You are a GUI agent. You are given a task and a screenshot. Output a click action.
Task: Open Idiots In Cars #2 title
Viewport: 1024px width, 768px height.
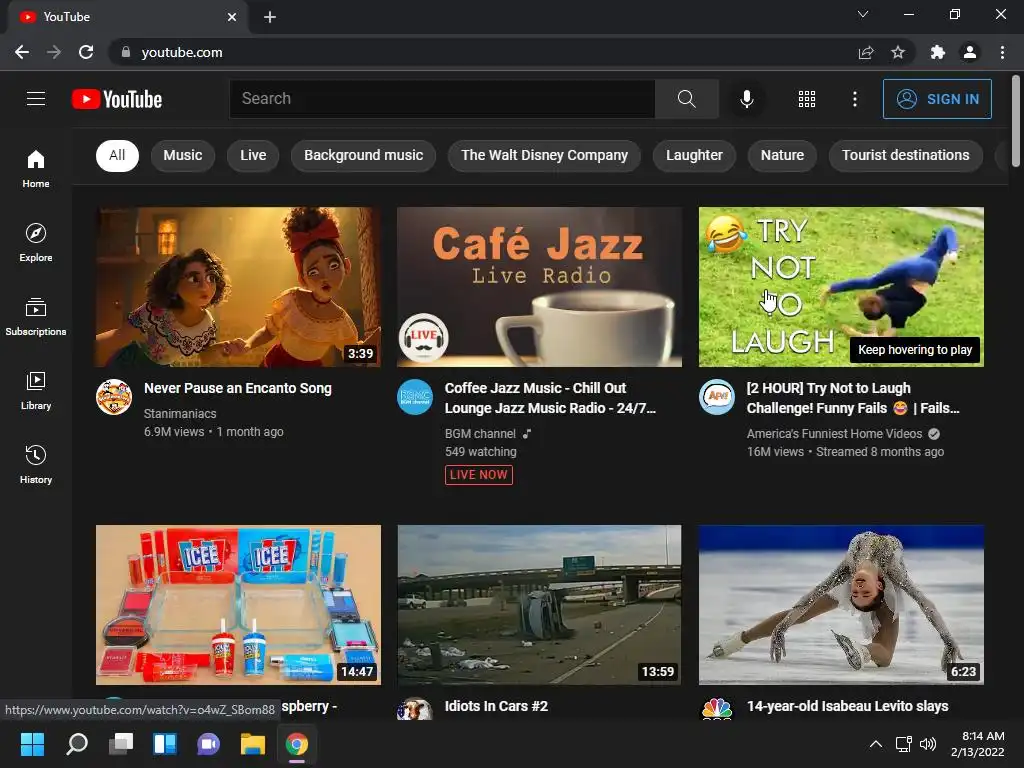click(496, 706)
